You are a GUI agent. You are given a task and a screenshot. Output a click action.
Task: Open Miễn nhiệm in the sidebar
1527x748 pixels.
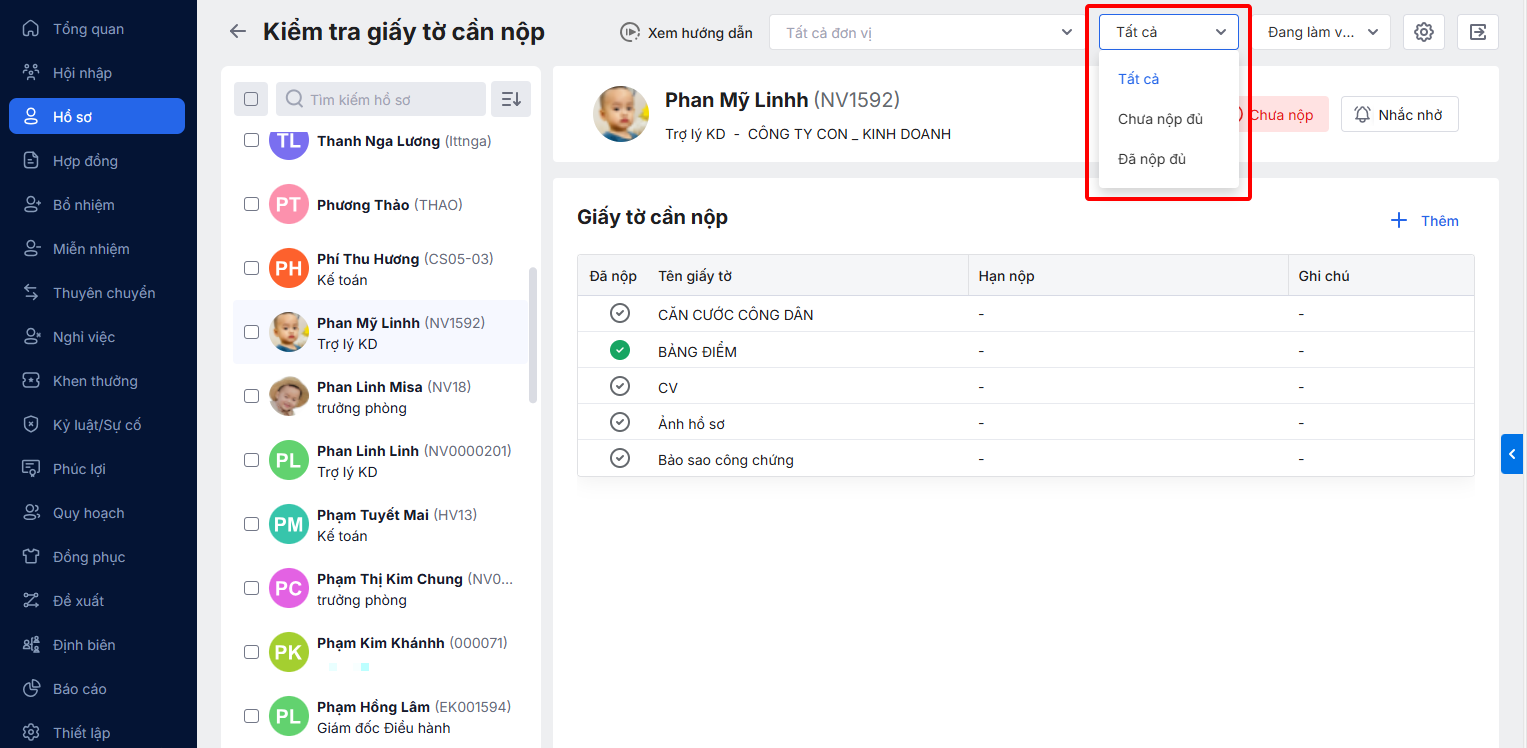tap(97, 249)
